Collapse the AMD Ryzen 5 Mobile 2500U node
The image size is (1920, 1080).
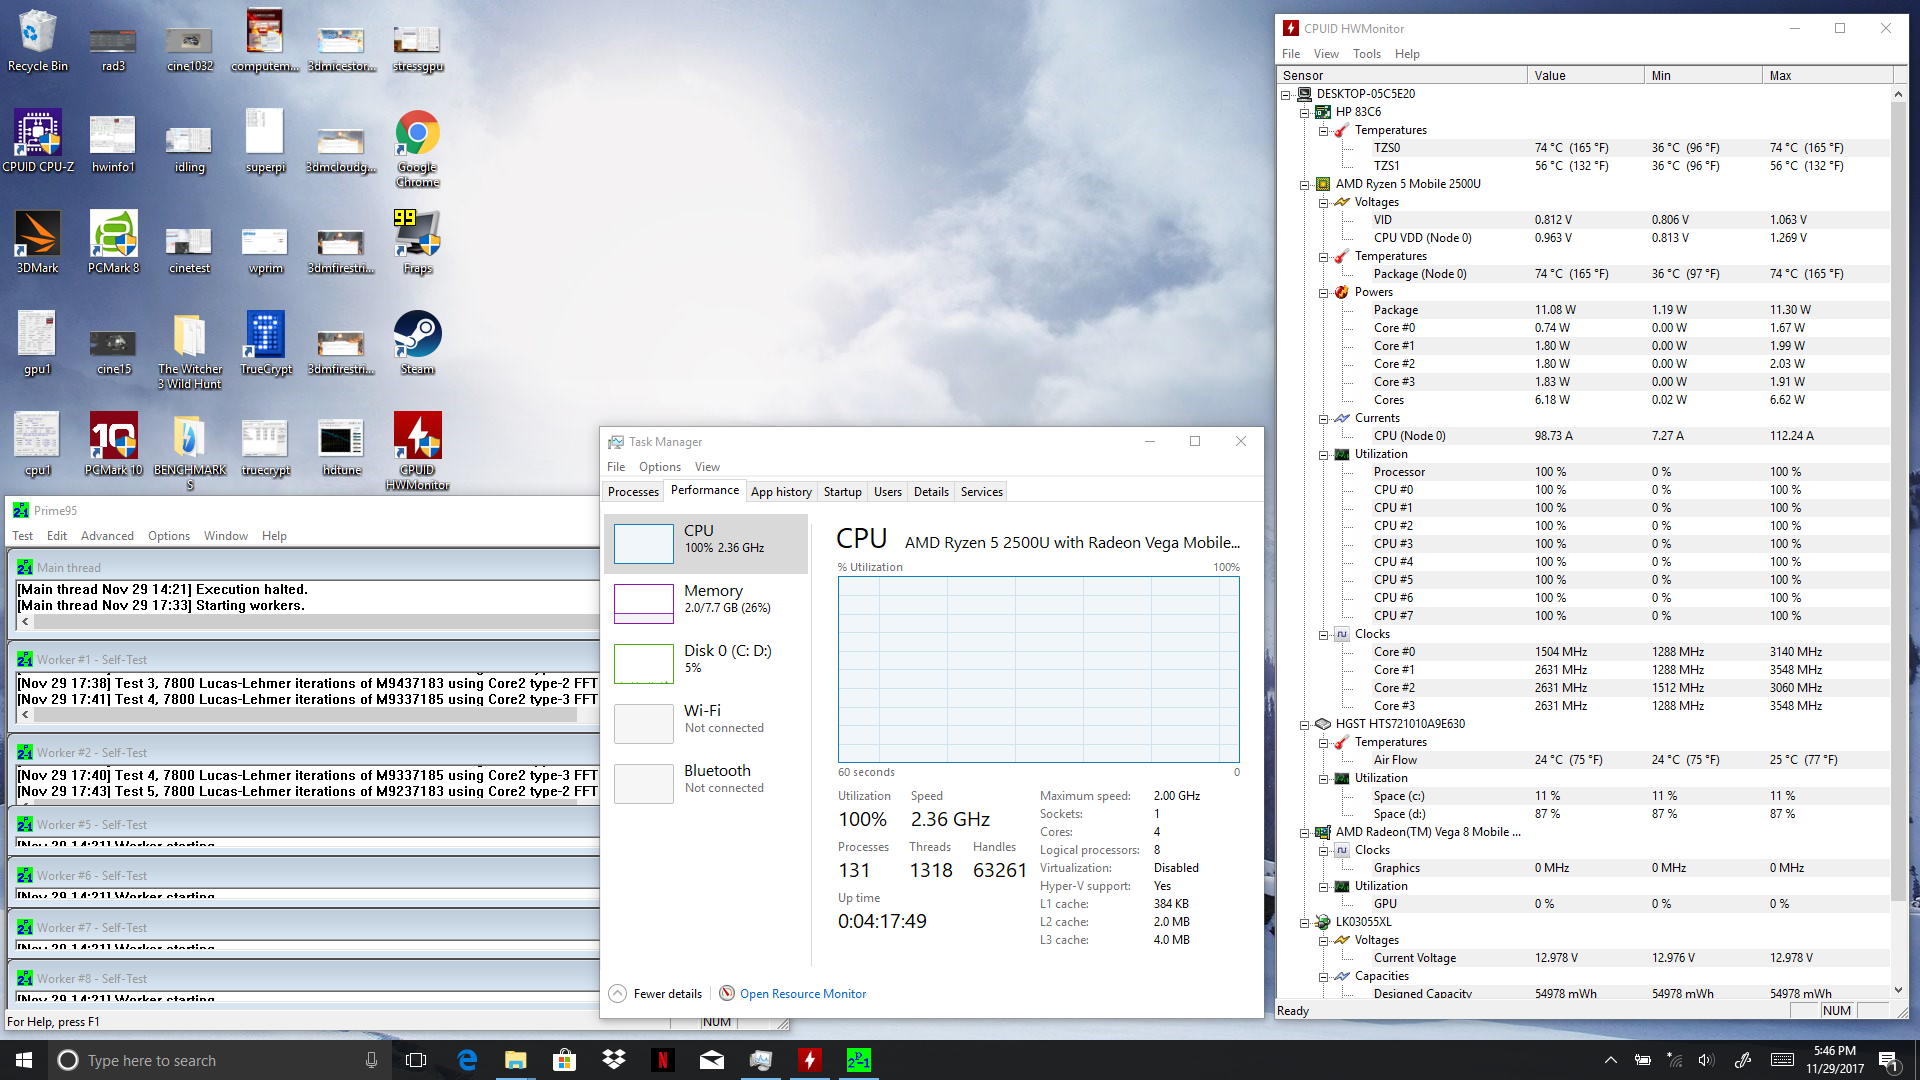coord(1304,184)
